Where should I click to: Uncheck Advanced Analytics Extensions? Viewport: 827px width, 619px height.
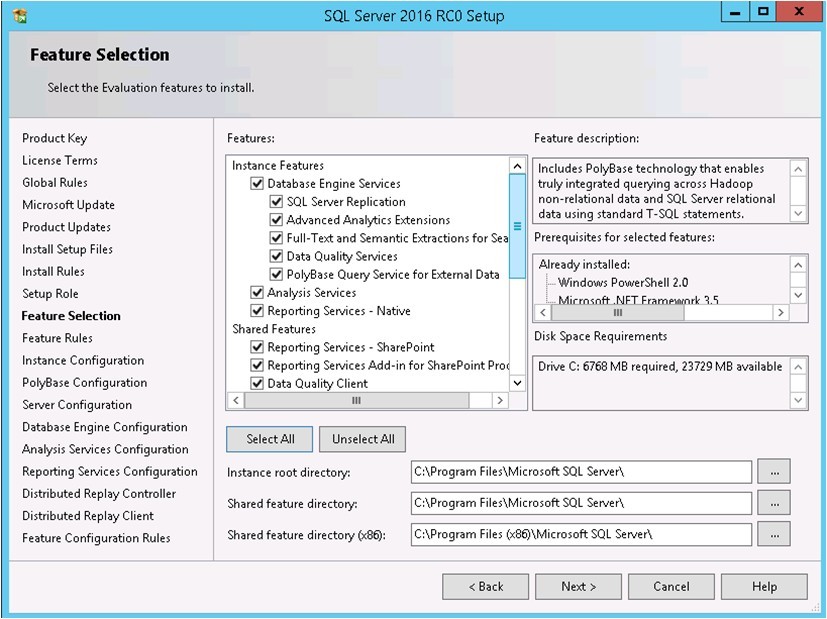click(276, 220)
